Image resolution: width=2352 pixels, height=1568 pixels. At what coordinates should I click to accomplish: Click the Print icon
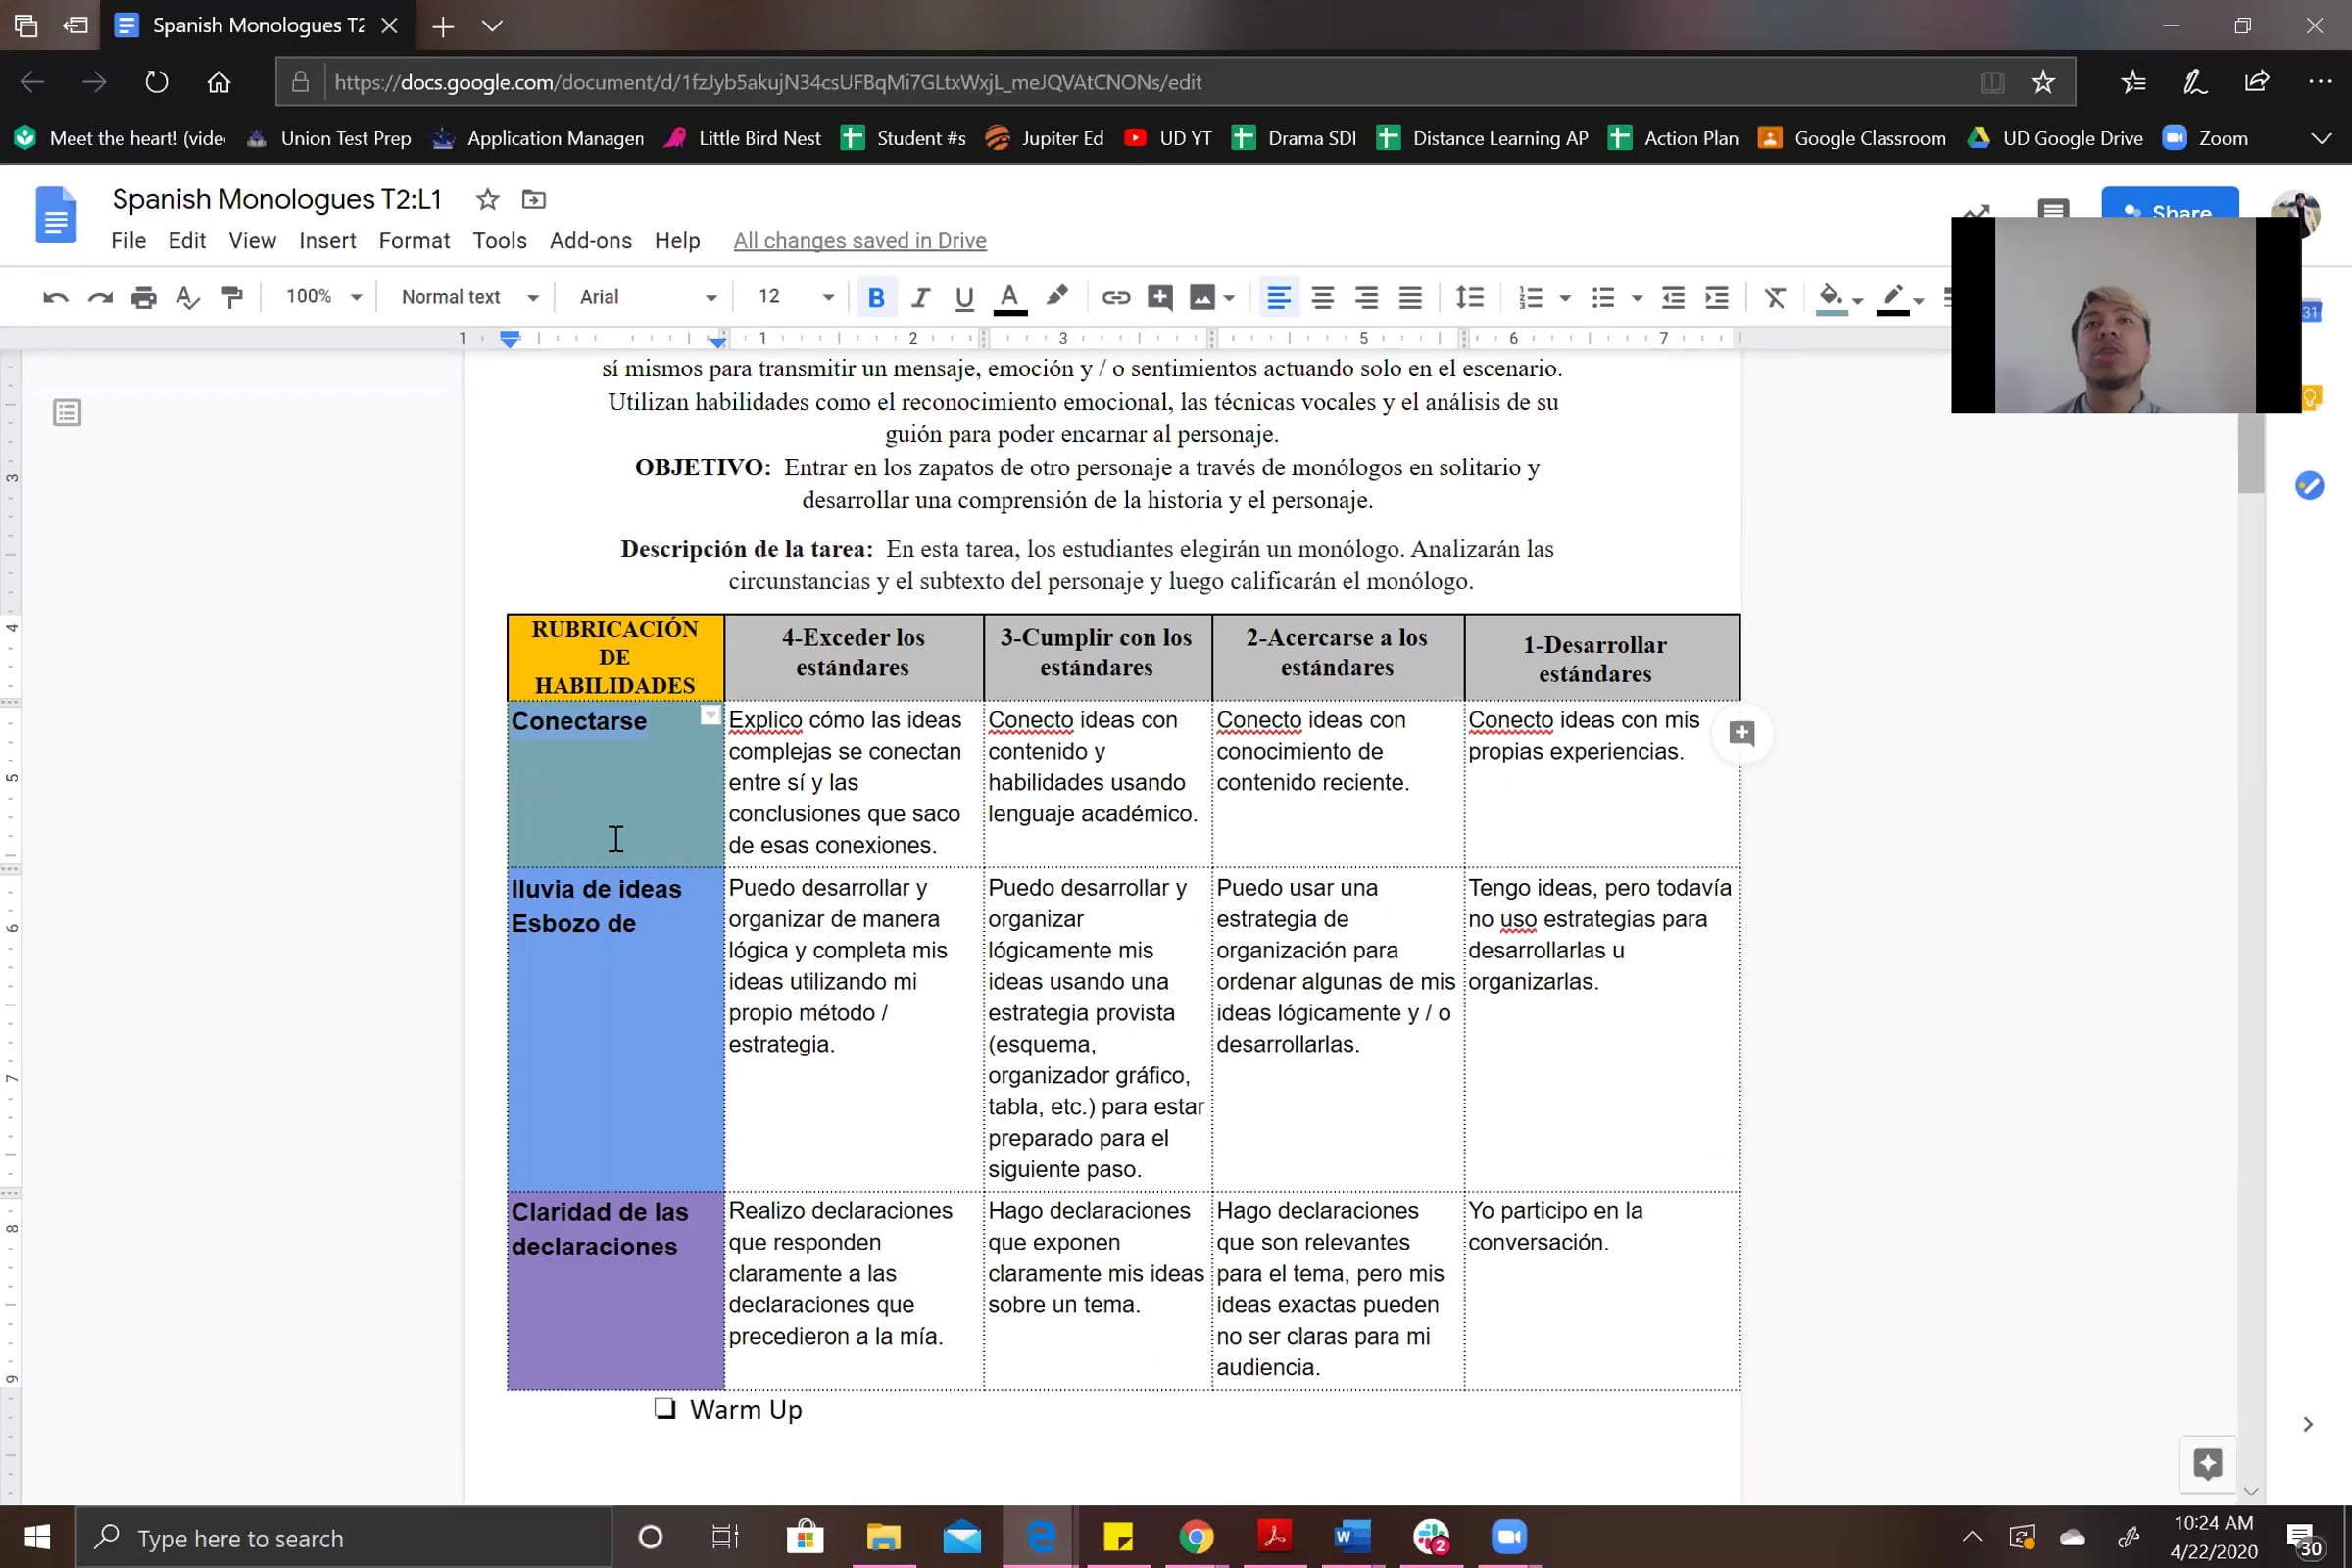tap(144, 297)
